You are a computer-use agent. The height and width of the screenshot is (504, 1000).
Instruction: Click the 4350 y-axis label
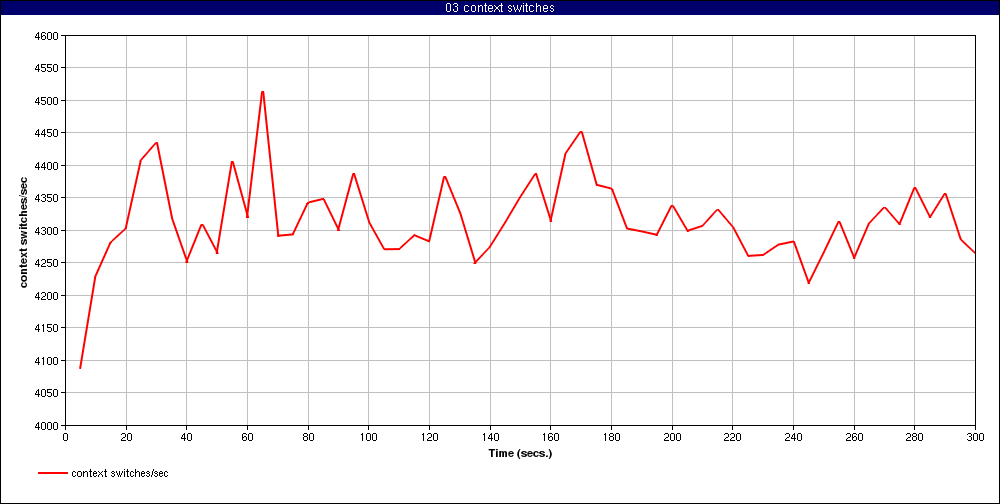click(x=48, y=198)
